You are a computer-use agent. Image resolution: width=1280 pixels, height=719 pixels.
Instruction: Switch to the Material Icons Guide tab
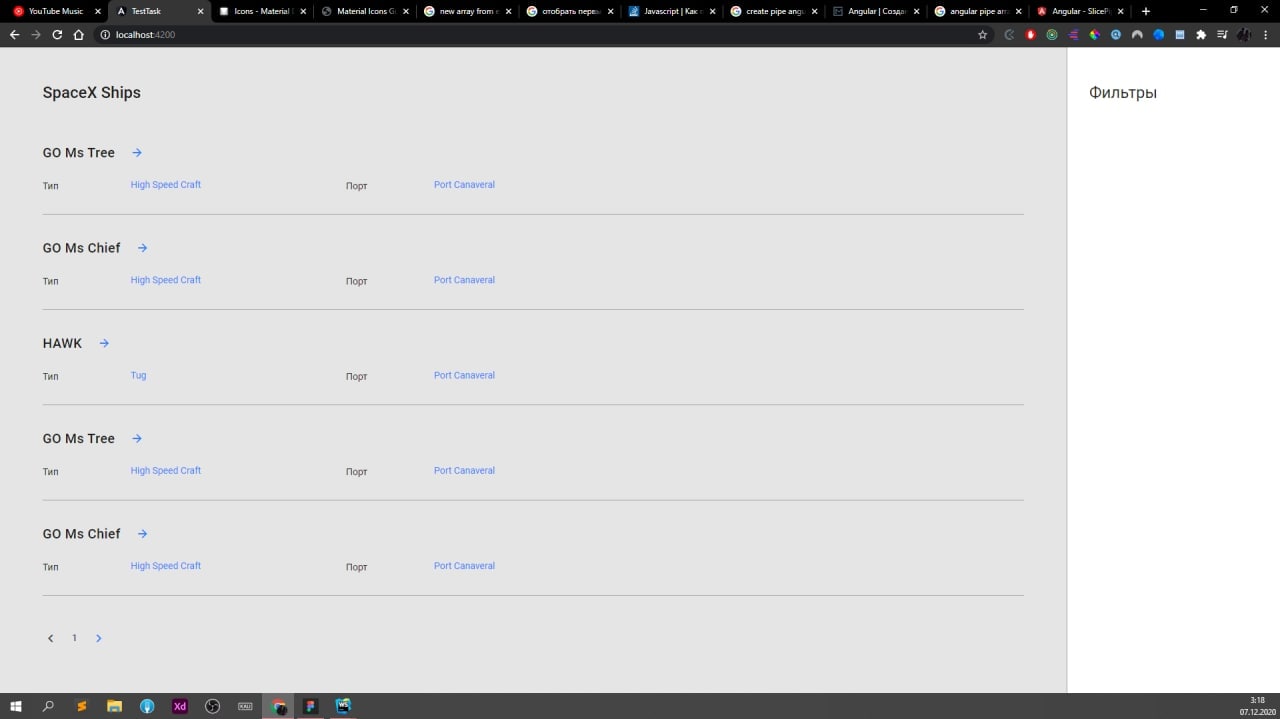click(x=363, y=11)
